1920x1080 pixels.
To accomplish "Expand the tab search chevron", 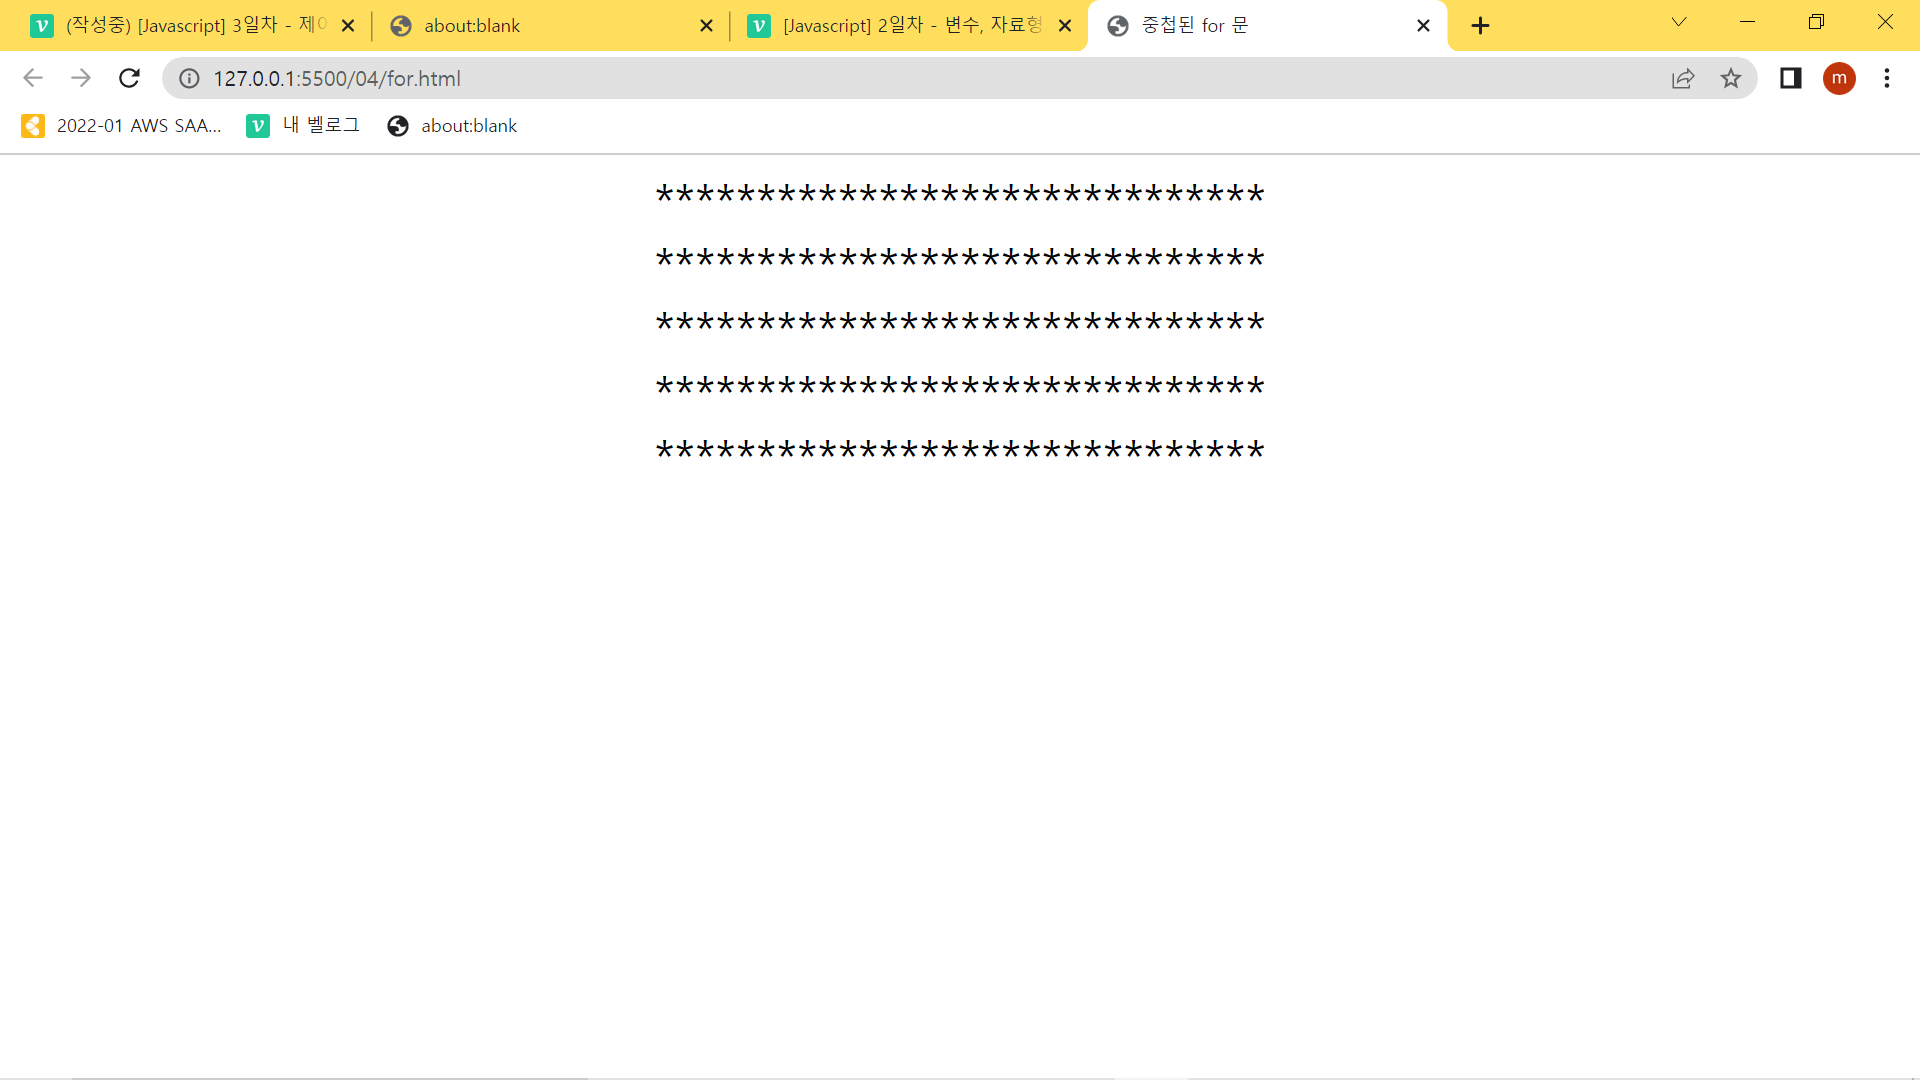I will 1679,22.
